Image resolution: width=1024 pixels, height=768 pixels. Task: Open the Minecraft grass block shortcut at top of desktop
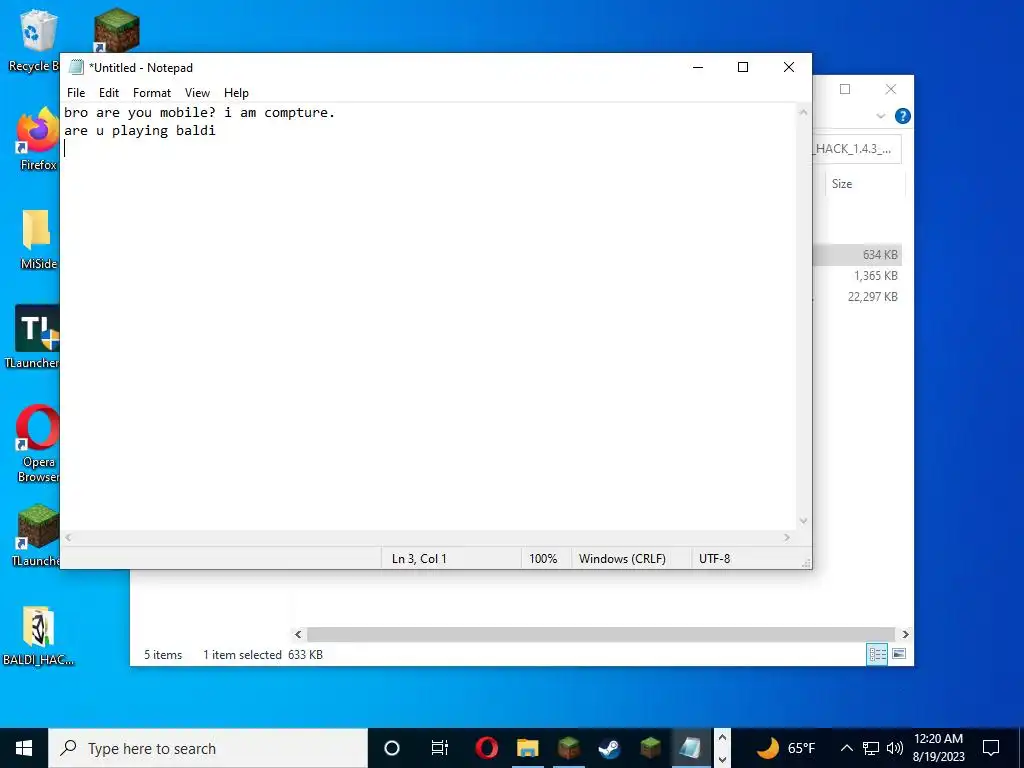116,30
